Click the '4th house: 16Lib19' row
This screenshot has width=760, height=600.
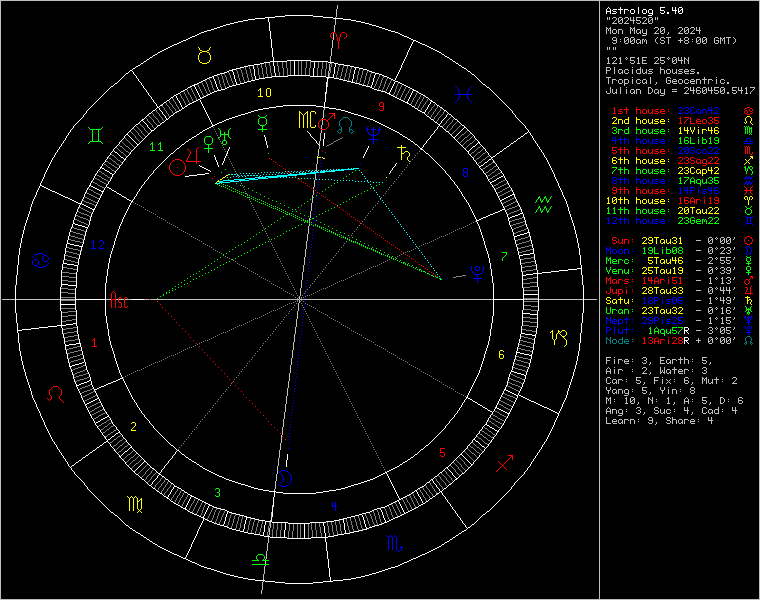point(680,141)
